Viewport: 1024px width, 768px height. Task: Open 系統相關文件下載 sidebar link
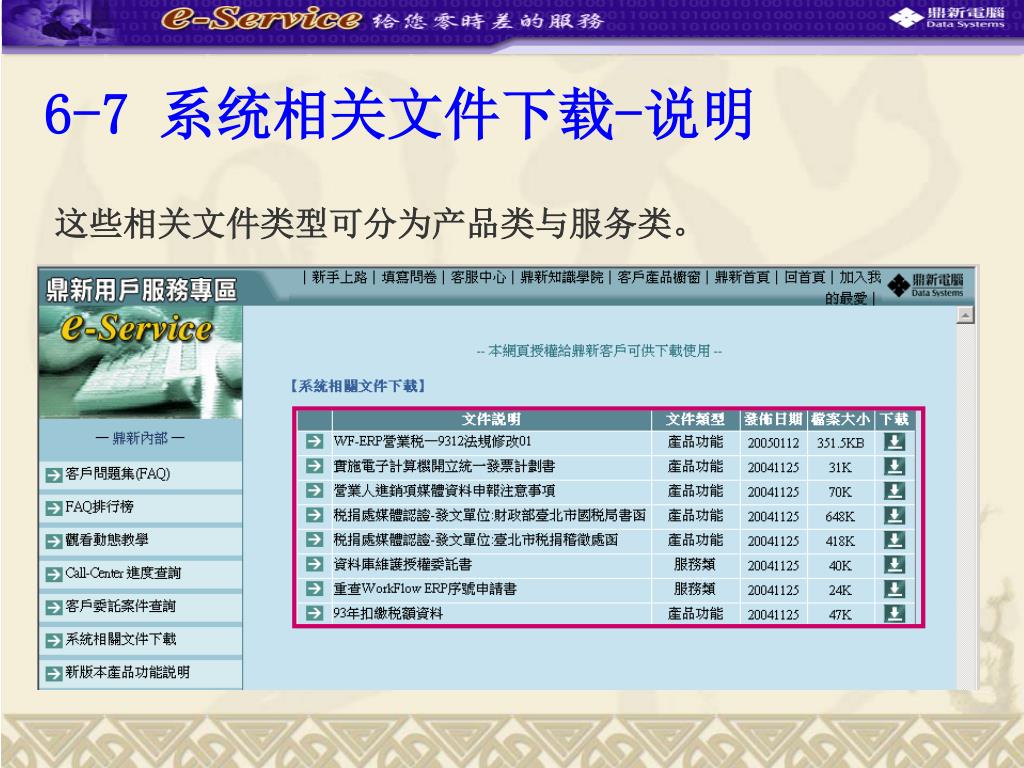[121, 639]
